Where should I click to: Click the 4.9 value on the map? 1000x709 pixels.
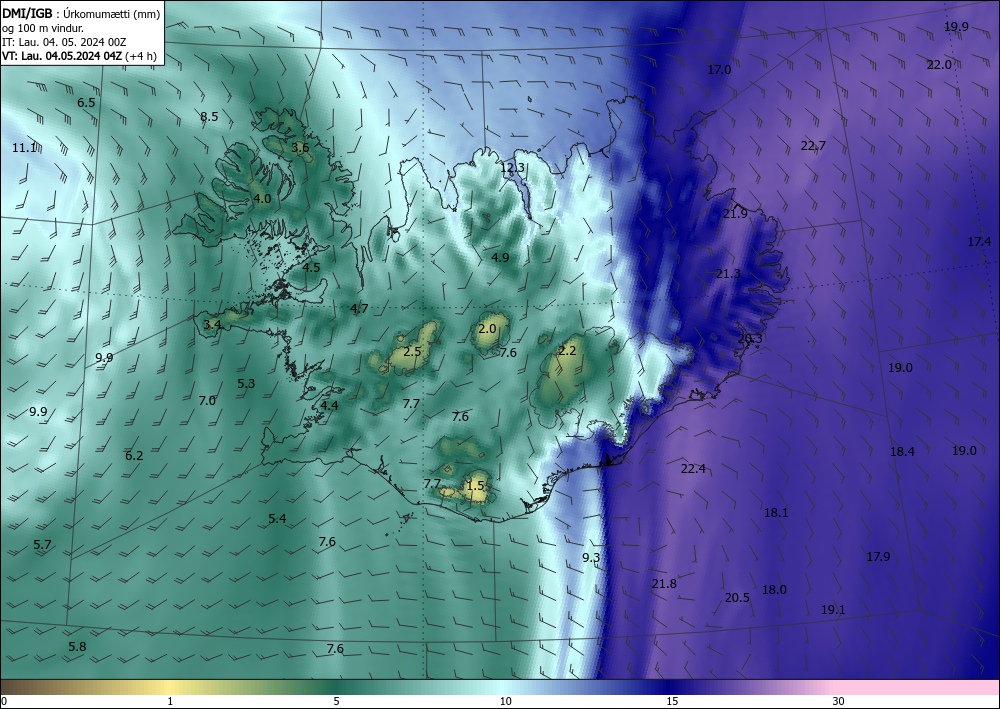click(x=500, y=258)
